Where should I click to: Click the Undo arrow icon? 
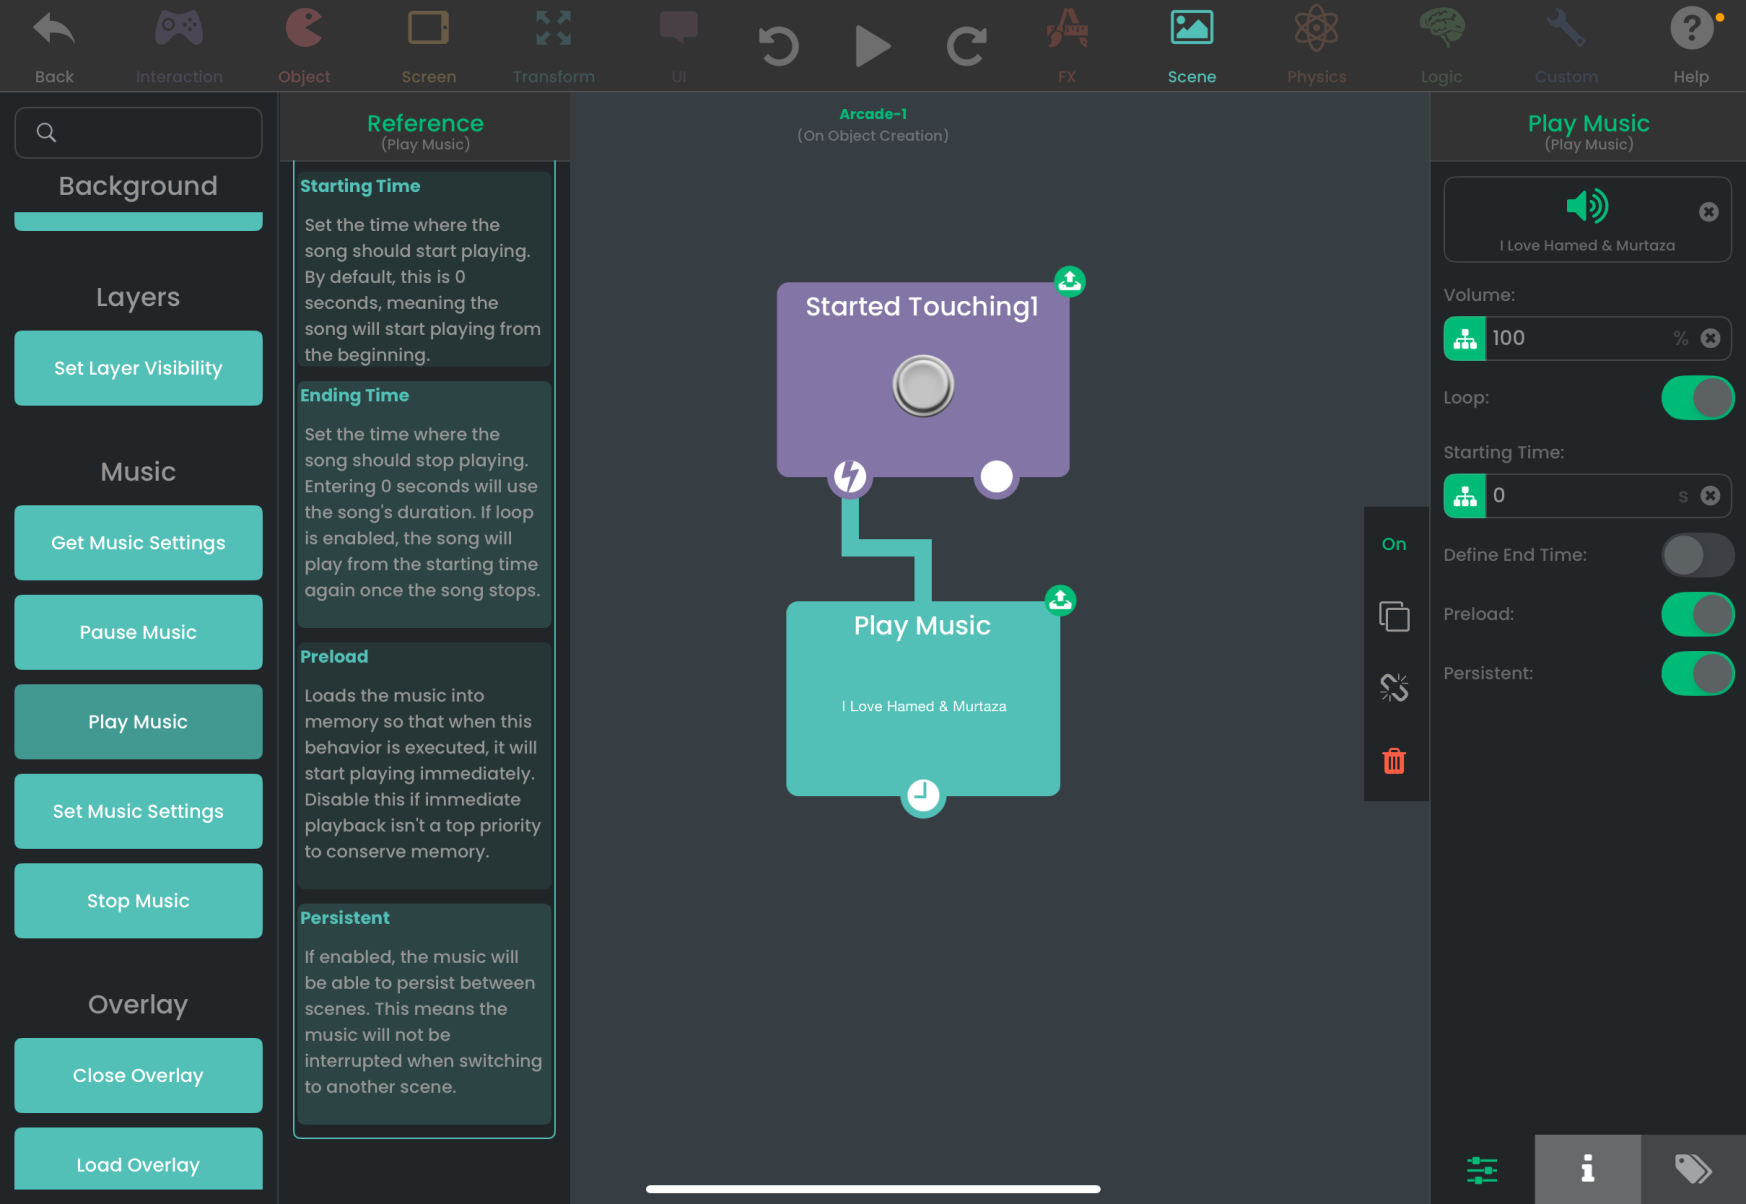tap(778, 47)
